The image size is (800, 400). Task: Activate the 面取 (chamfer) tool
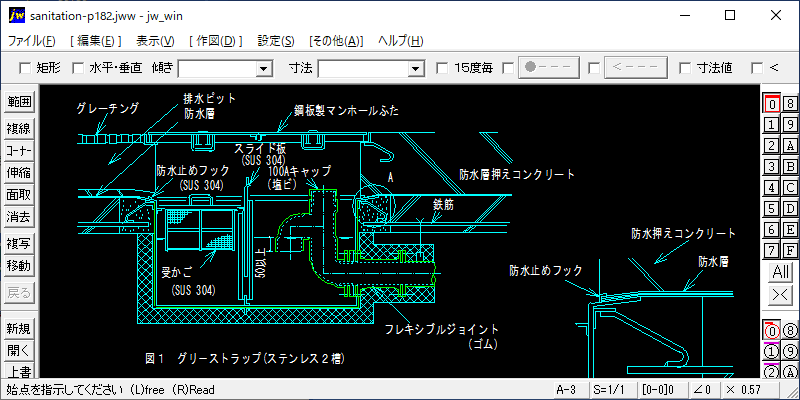click(19, 194)
